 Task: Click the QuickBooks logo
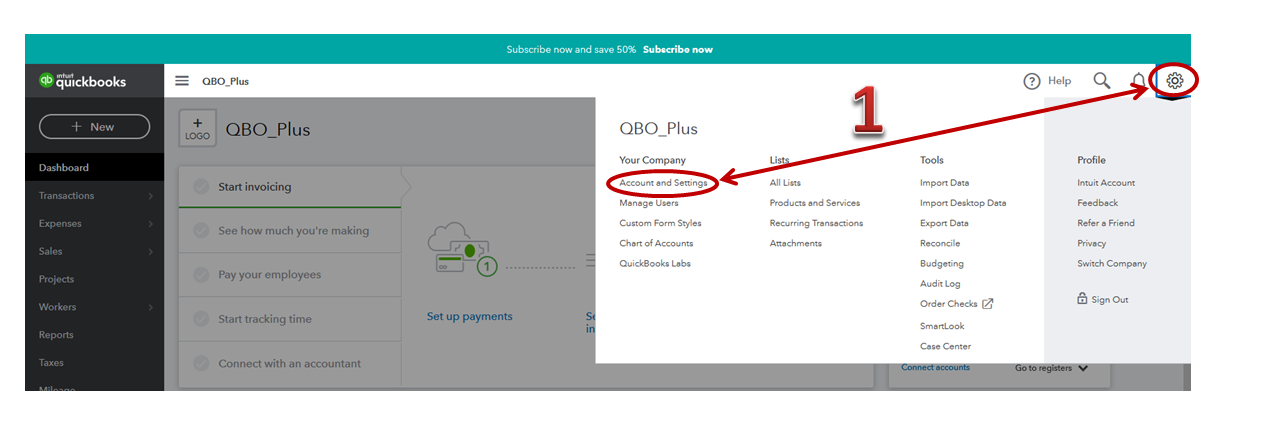pos(83,81)
